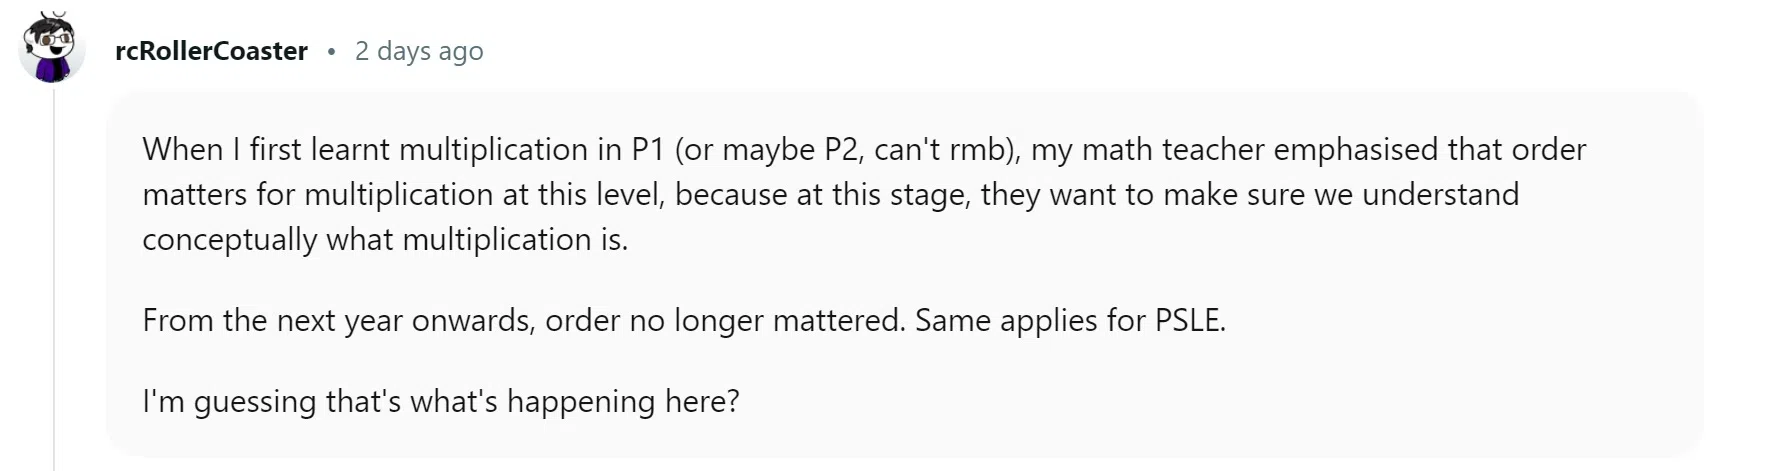
Task: Click the line "I'm guessing that's what's happening here?"
Action: (x=440, y=401)
